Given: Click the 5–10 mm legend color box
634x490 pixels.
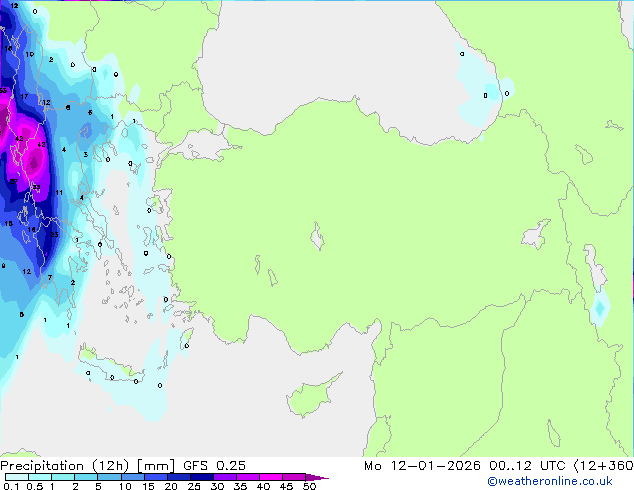Looking at the screenshot, I should pos(109,477).
